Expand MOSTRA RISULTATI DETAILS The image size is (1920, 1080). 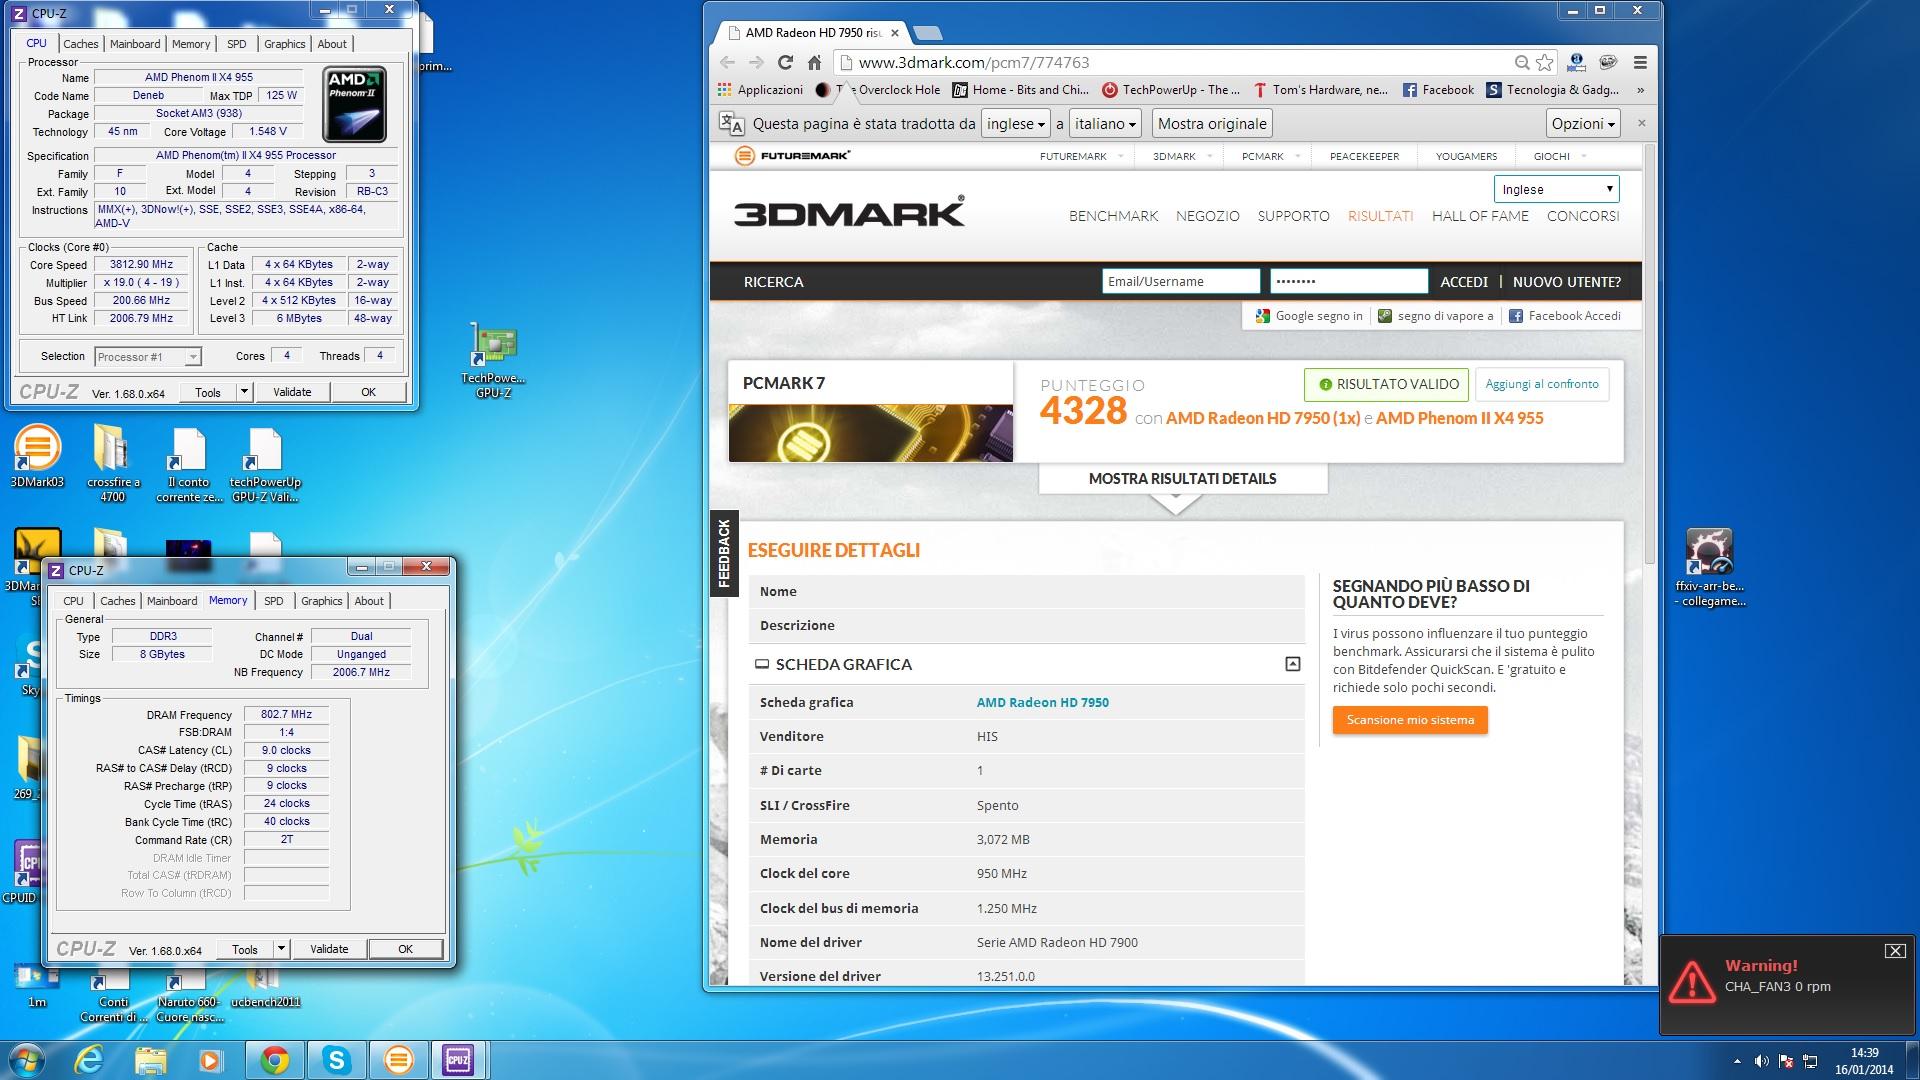point(1183,479)
